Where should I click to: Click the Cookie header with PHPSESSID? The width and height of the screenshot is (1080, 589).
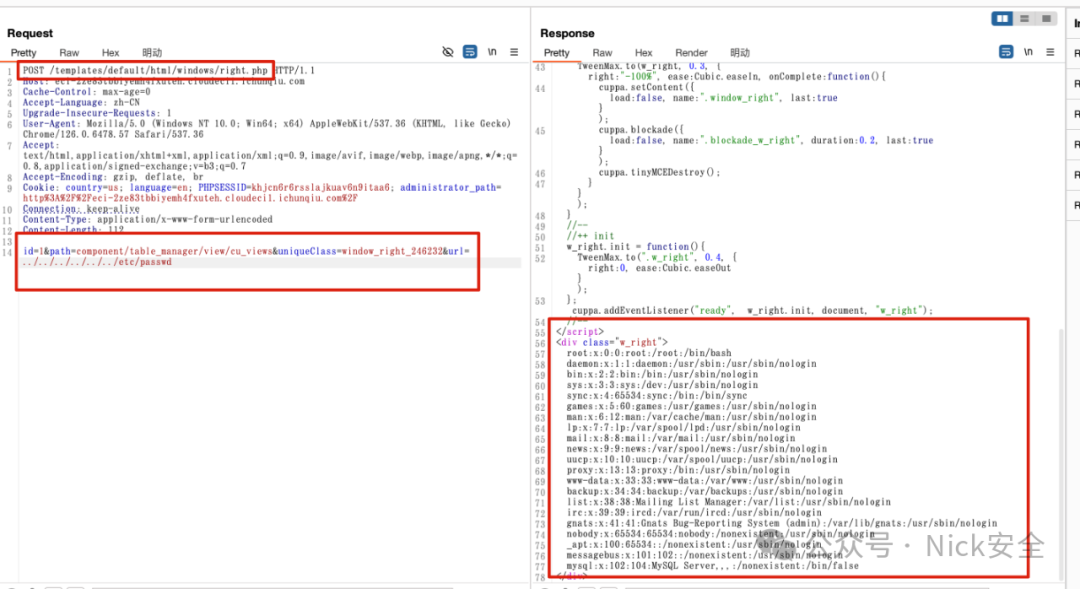pyautogui.click(x=262, y=193)
